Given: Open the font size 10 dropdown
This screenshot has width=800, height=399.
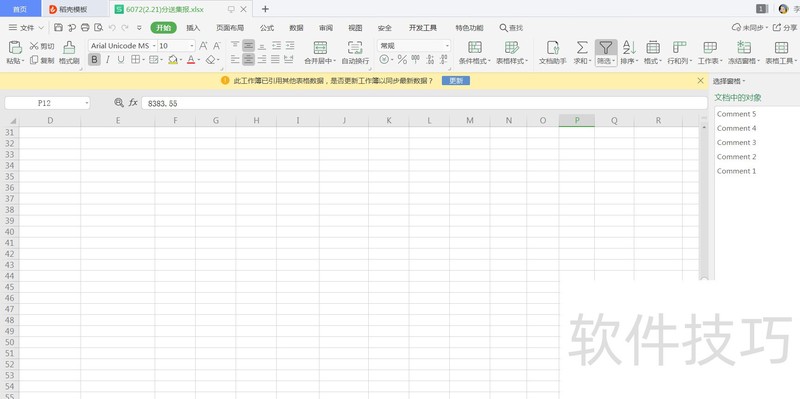Looking at the screenshot, I should click(192, 46).
